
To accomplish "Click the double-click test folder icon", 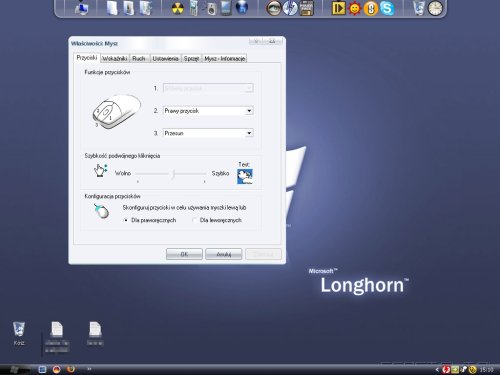I will click(x=245, y=176).
